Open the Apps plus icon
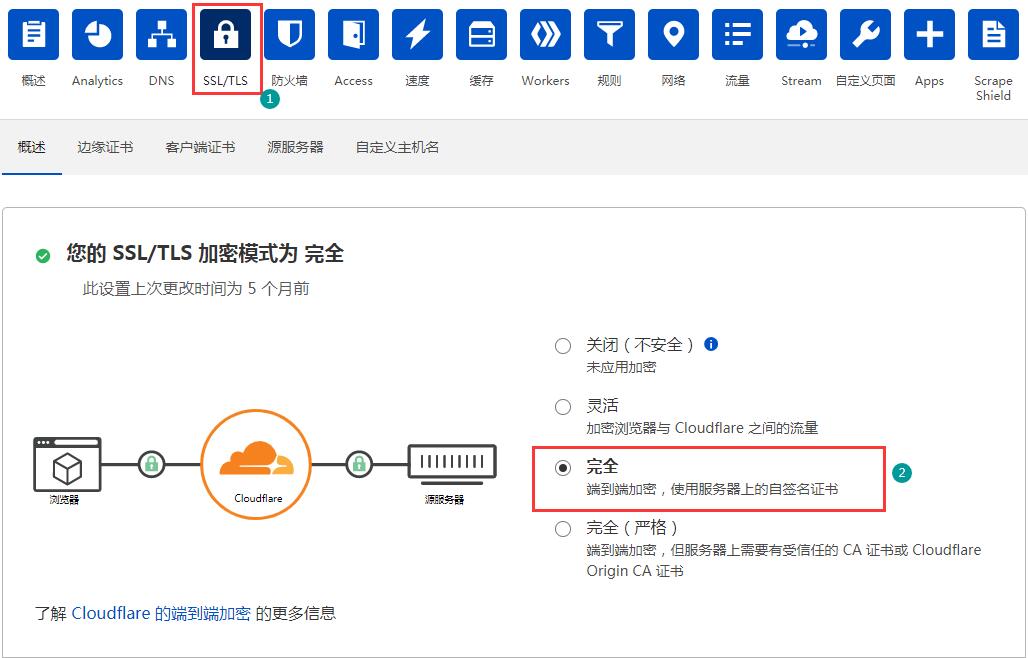The image size is (1028, 658). (x=929, y=34)
